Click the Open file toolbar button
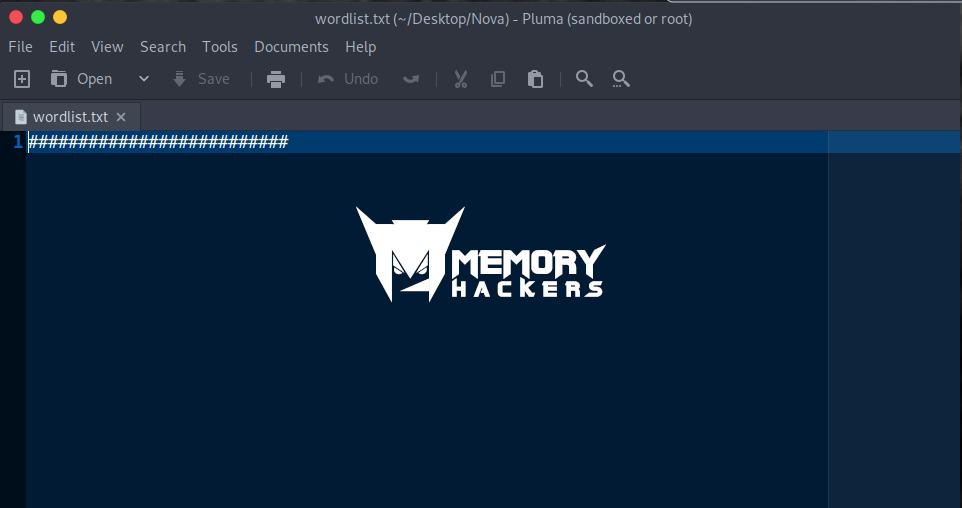 coord(81,79)
